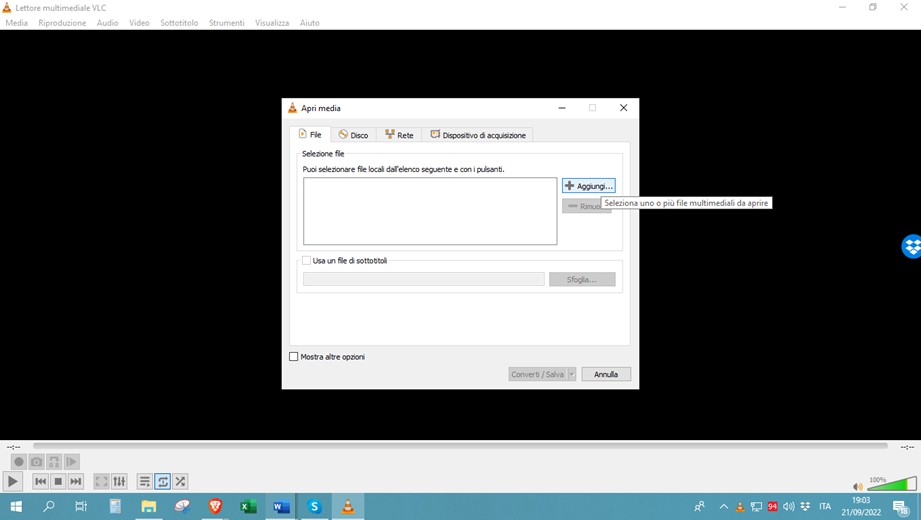This screenshot has width=921, height=520.
Task: Skip to the next media track
Action: click(76, 481)
